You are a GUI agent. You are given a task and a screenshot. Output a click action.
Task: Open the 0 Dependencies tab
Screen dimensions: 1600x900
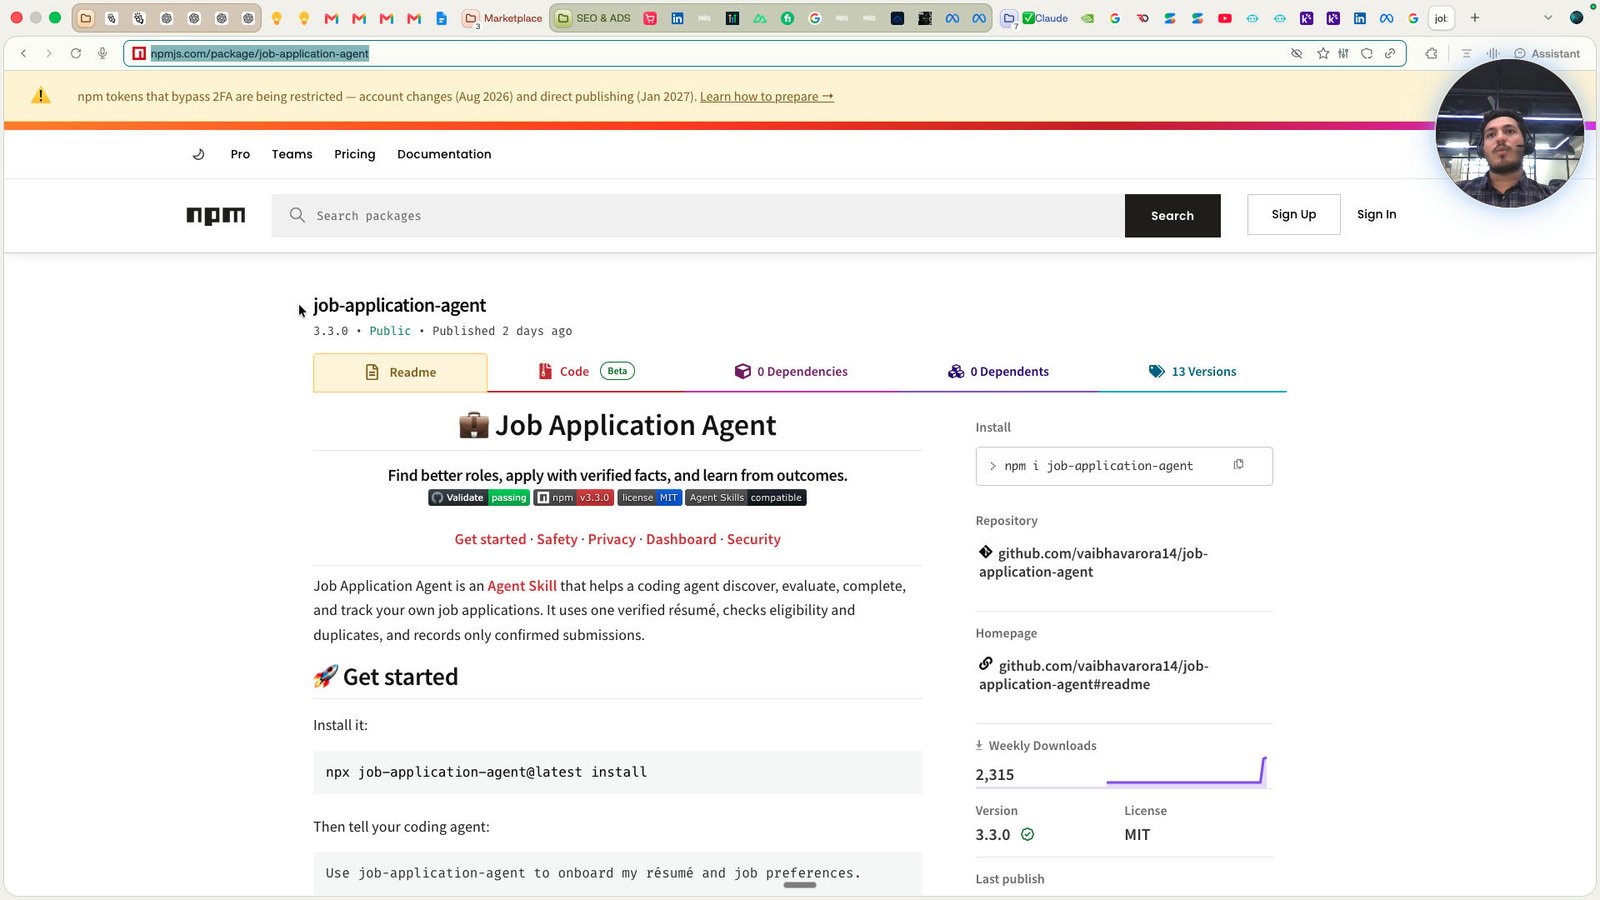point(791,371)
